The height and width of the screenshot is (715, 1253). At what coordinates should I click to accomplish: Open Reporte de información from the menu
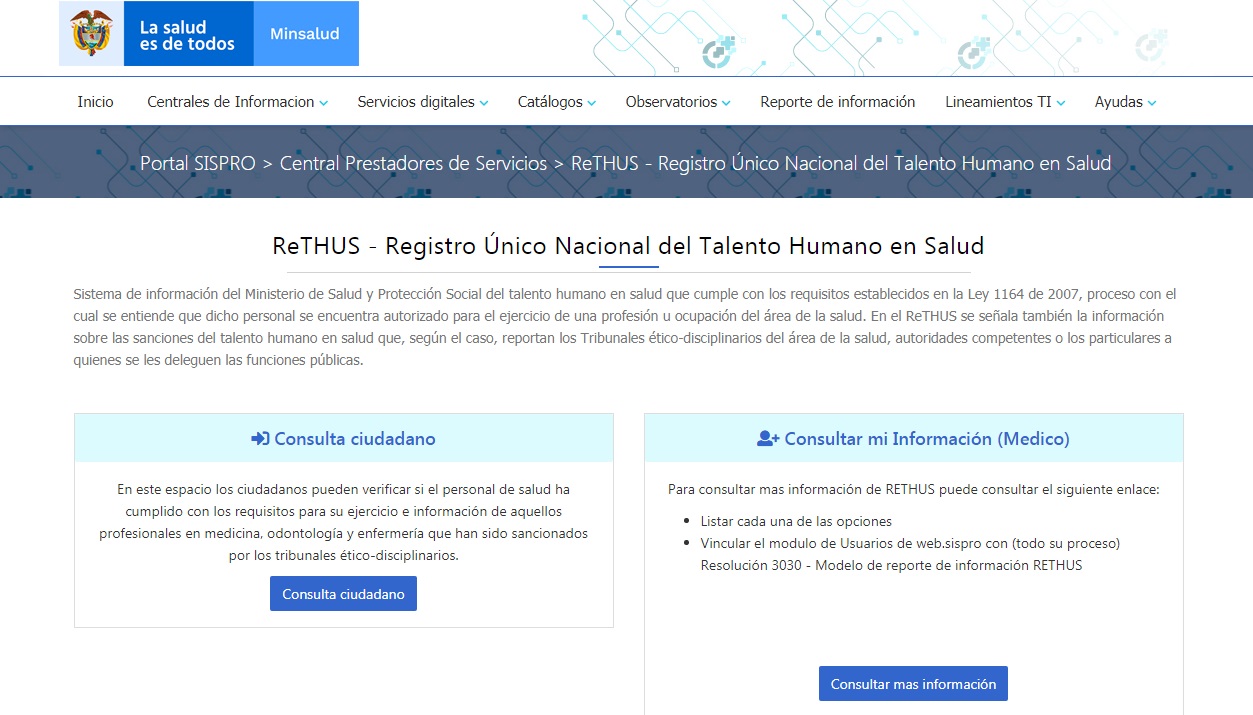pyautogui.click(x=837, y=101)
